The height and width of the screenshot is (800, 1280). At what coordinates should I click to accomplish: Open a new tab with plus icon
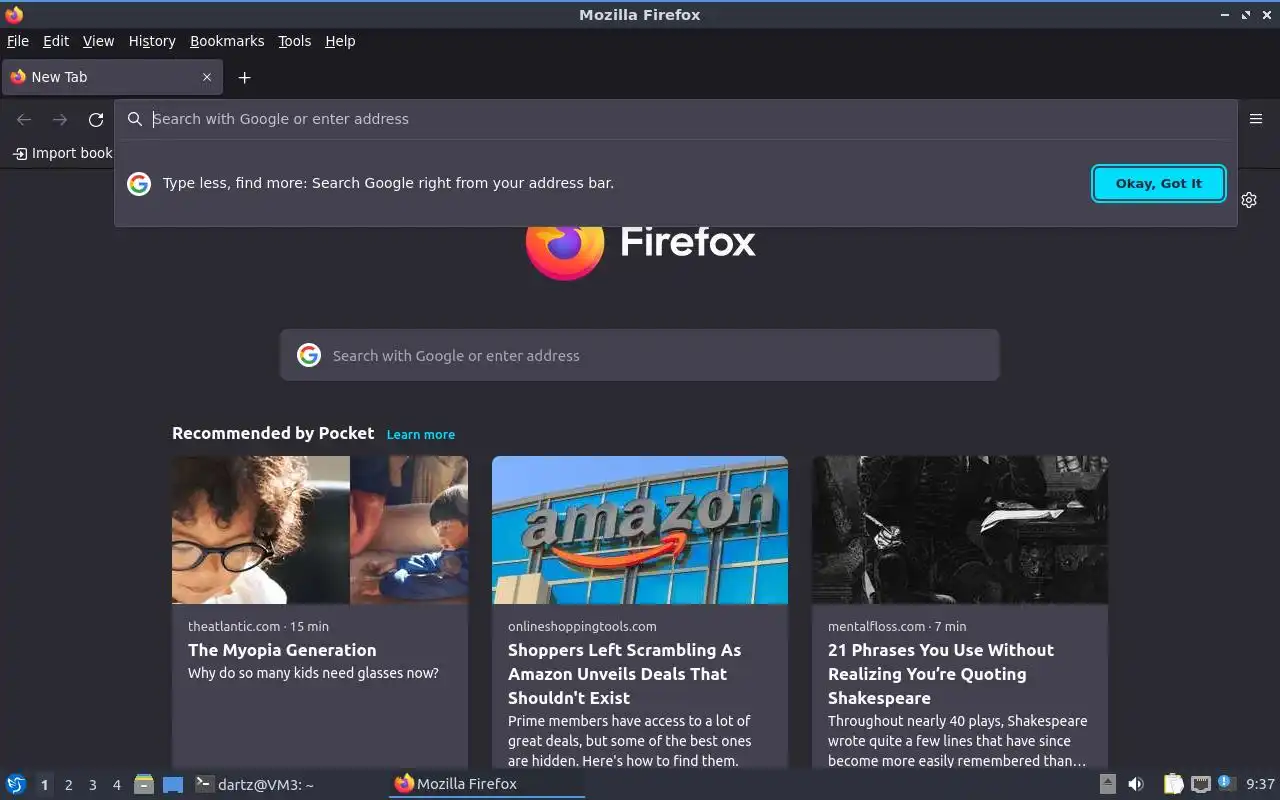244,77
